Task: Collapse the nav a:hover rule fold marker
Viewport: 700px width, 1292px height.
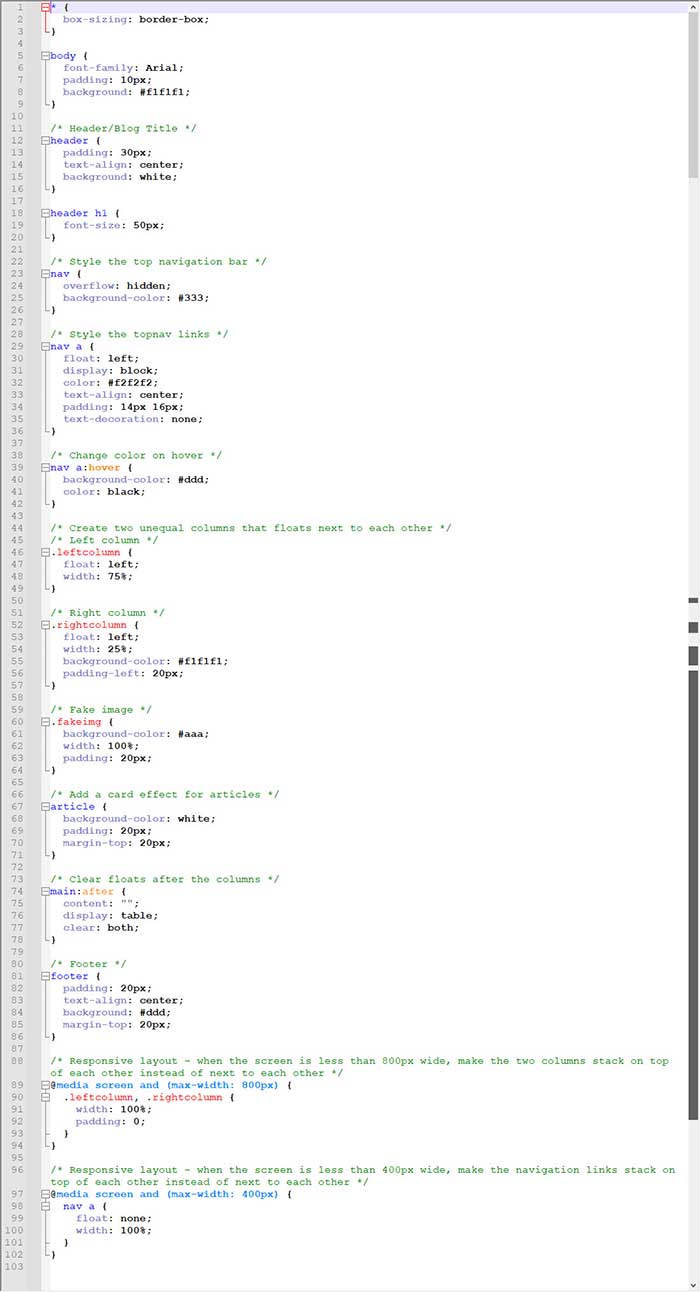Action: point(45,467)
